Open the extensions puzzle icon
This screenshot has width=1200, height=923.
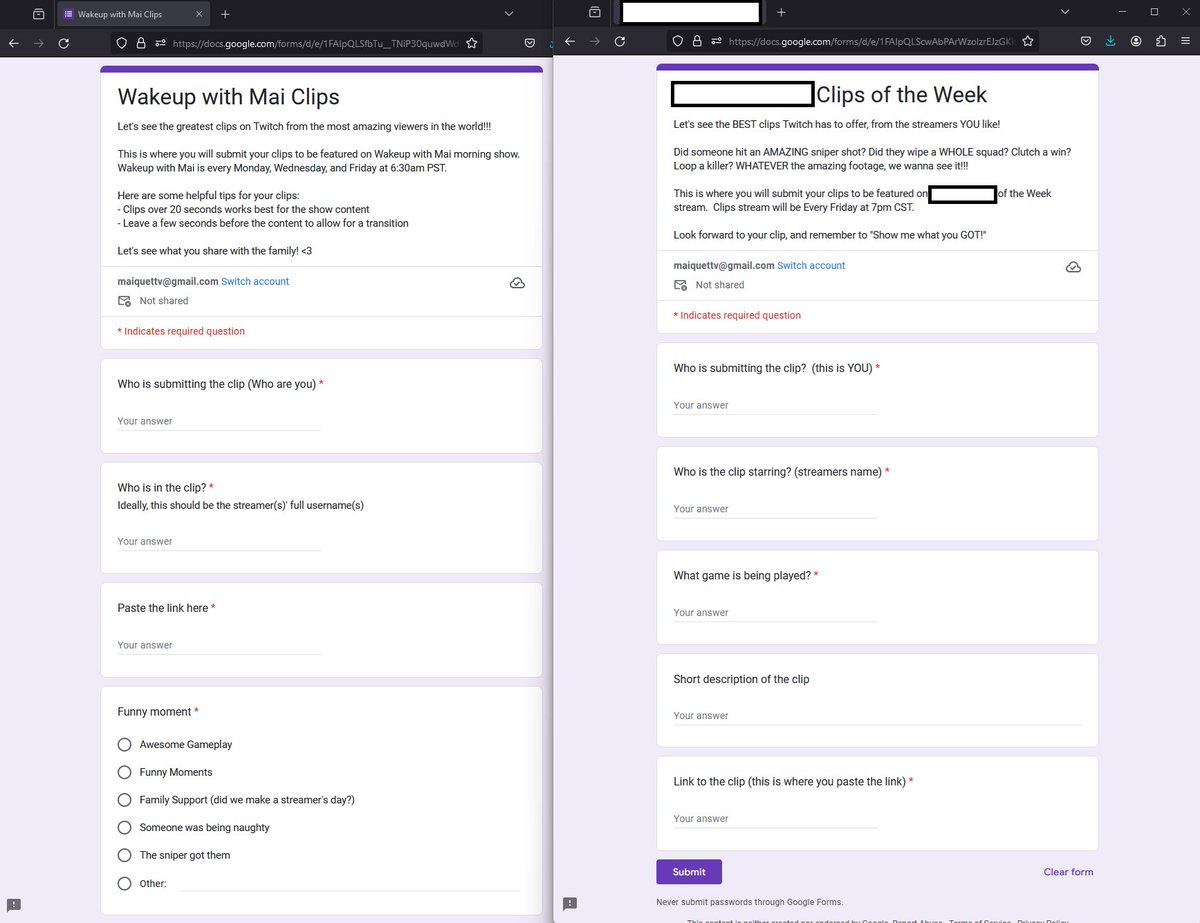pyautogui.click(x=1160, y=41)
